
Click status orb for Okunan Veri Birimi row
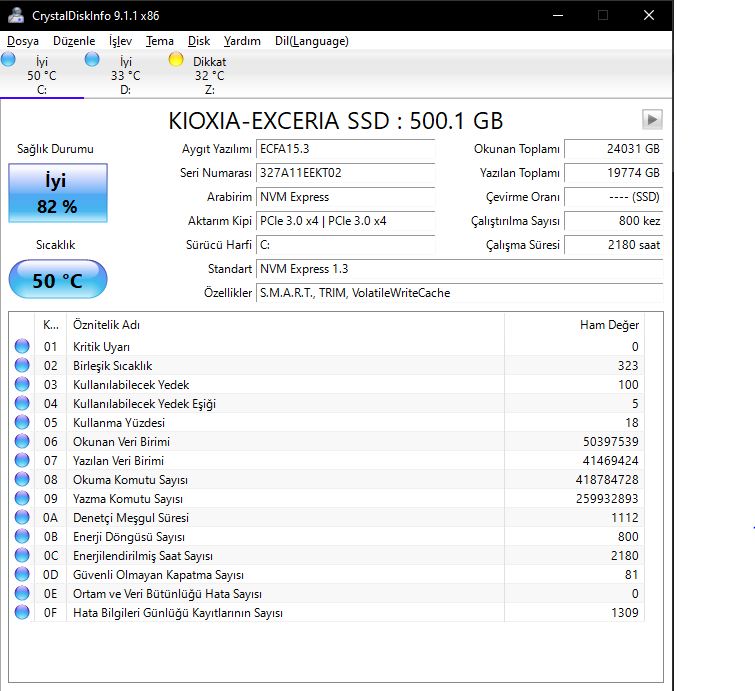22,442
